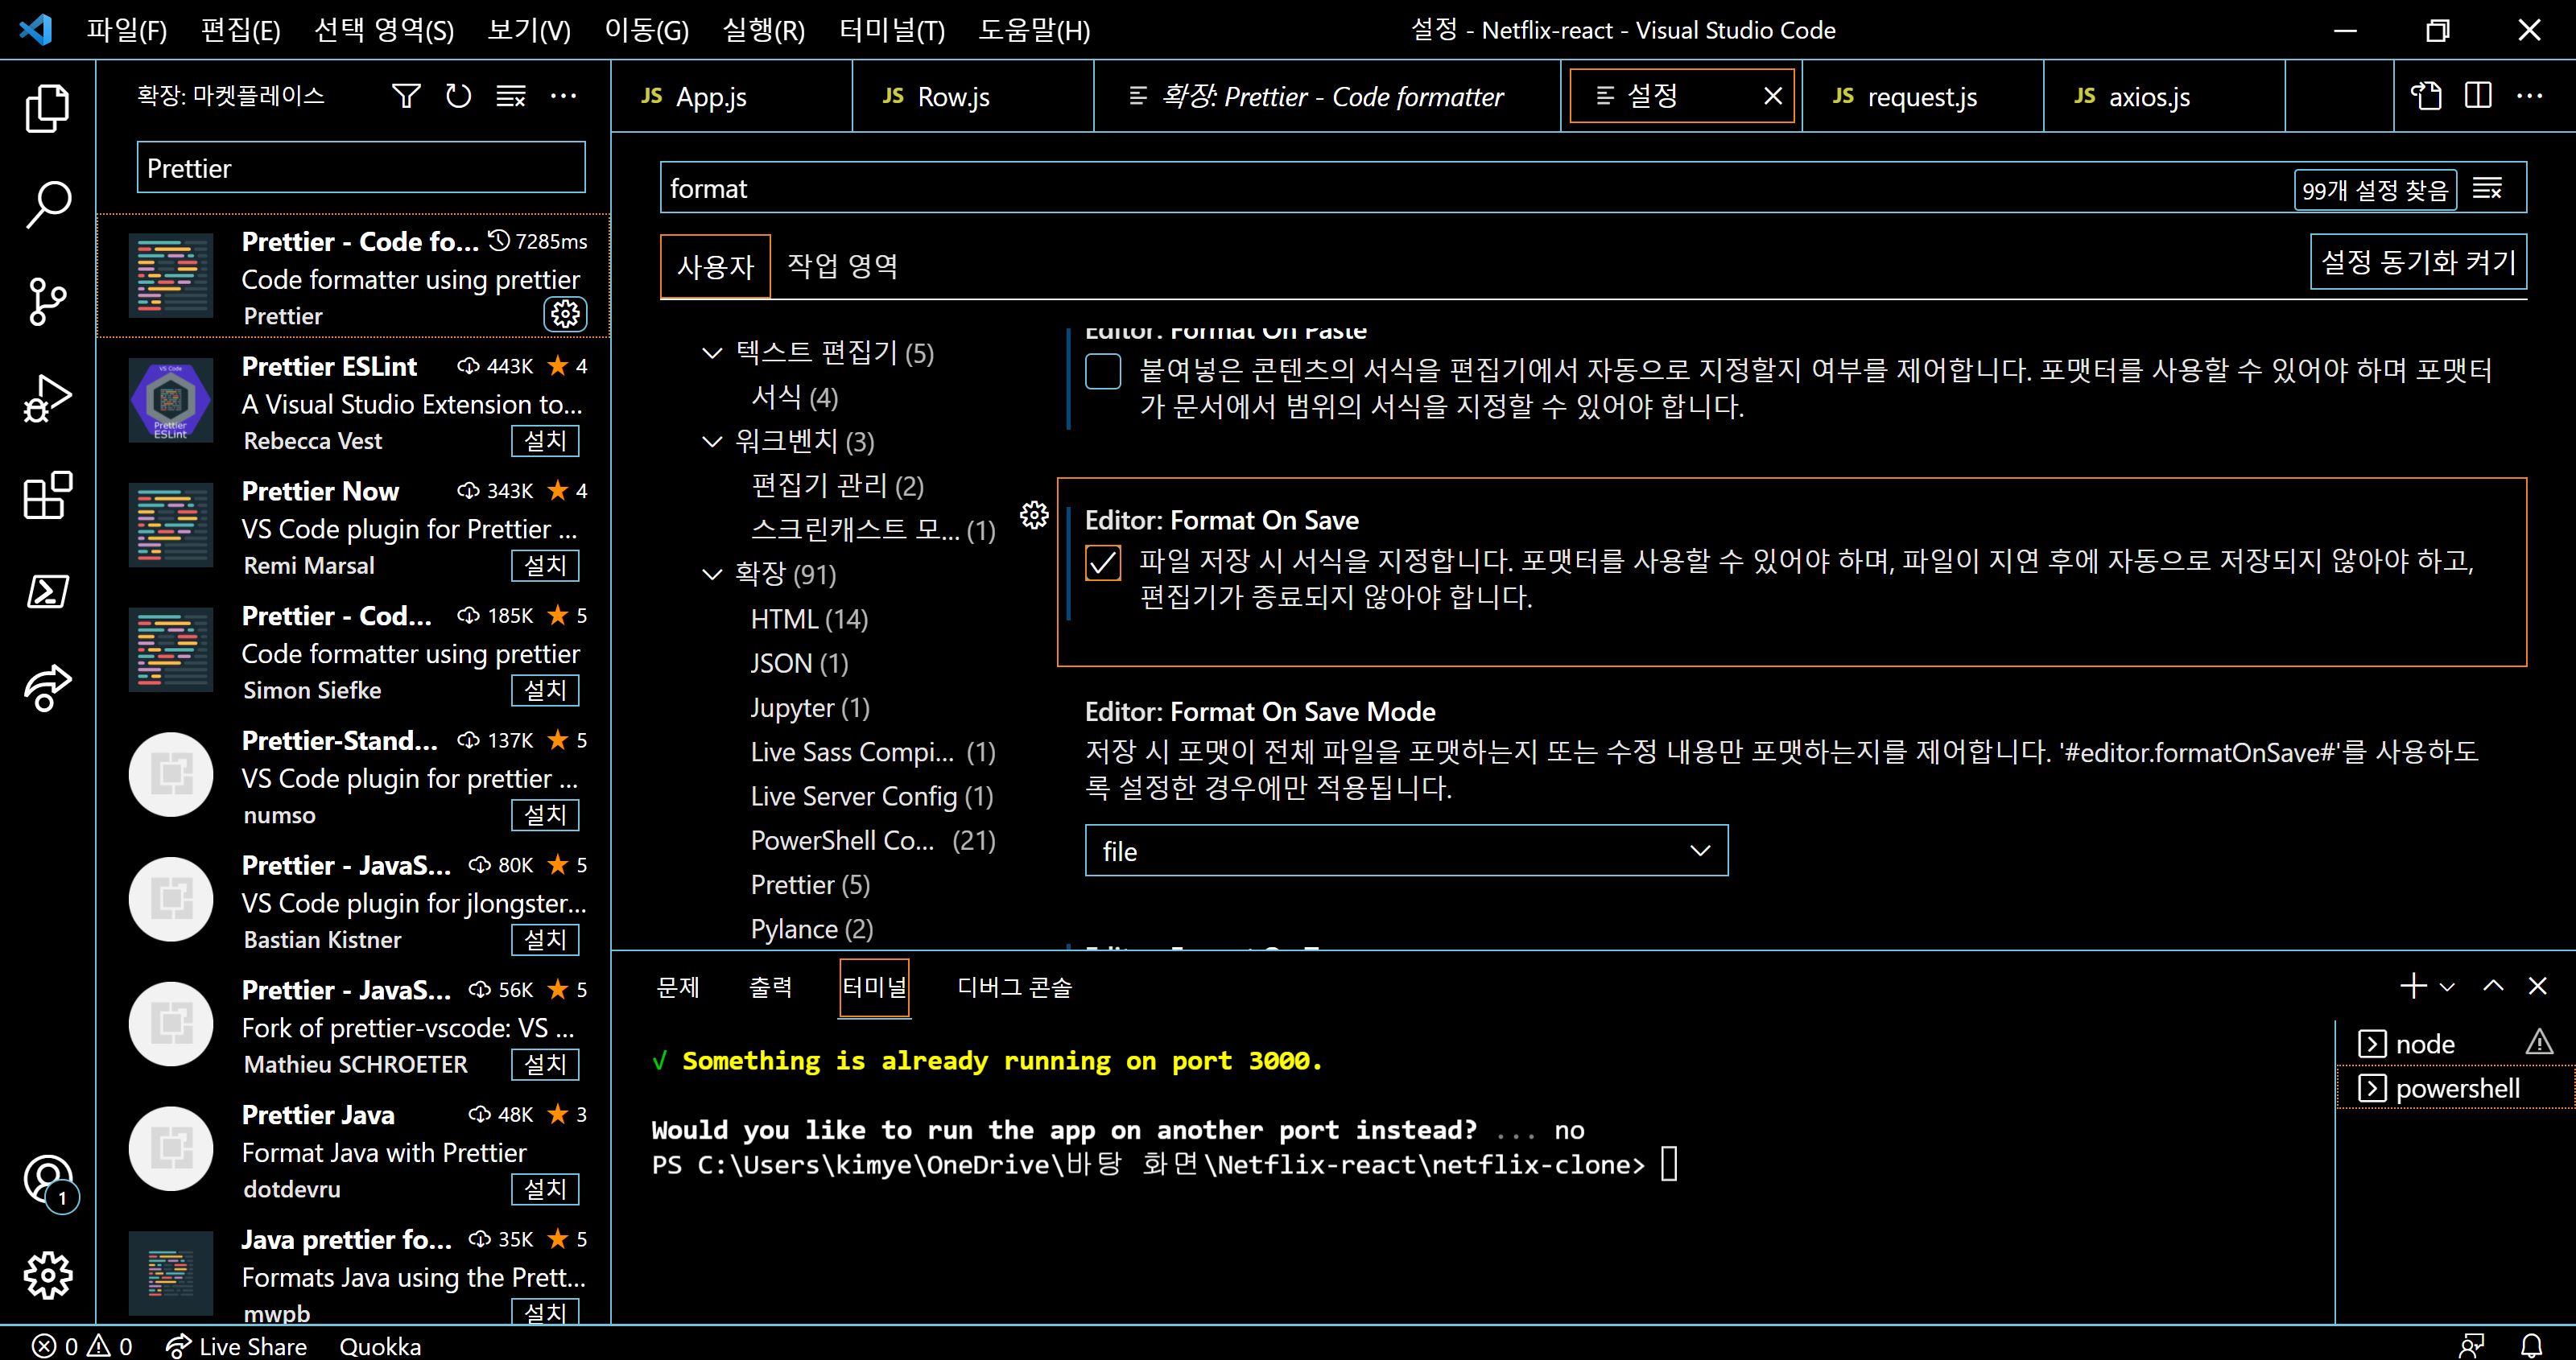Uncheck Editor: Format On Save checkbox

1103,562
